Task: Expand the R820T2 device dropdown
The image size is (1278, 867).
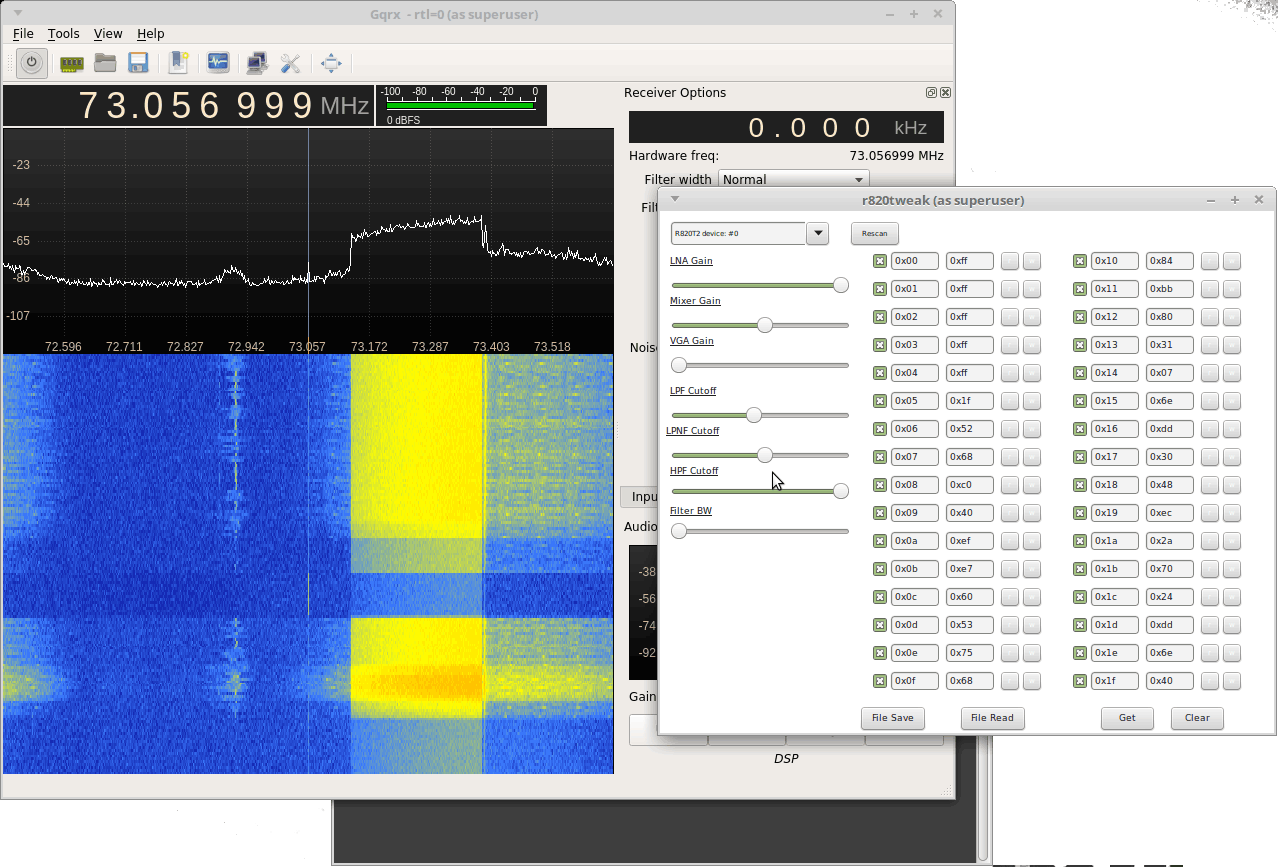Action: pyautogui.click(x=817, y=233)
